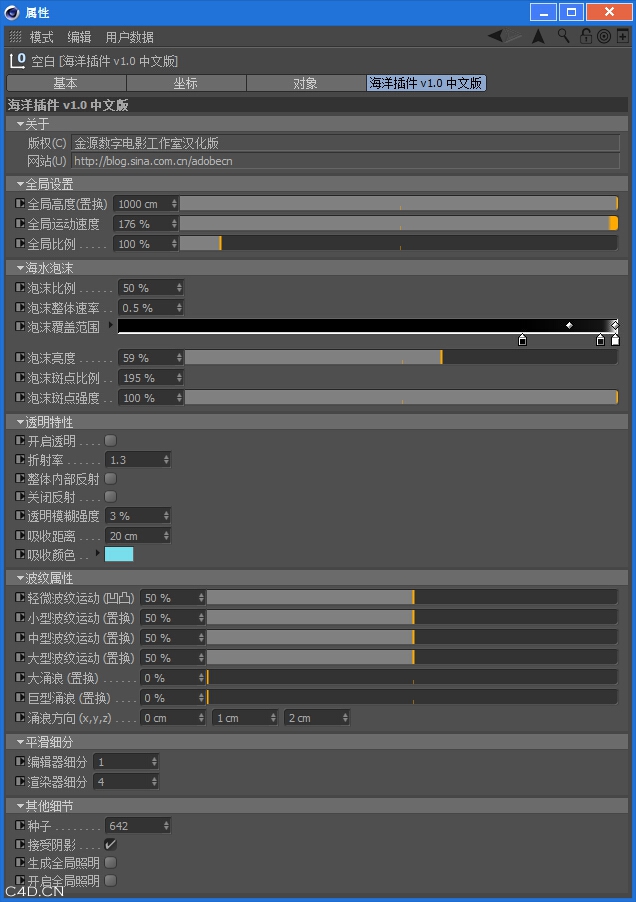The image size is (636, 902).
Task: Click the gradient bias diamond handle
Action: (569, 325)
